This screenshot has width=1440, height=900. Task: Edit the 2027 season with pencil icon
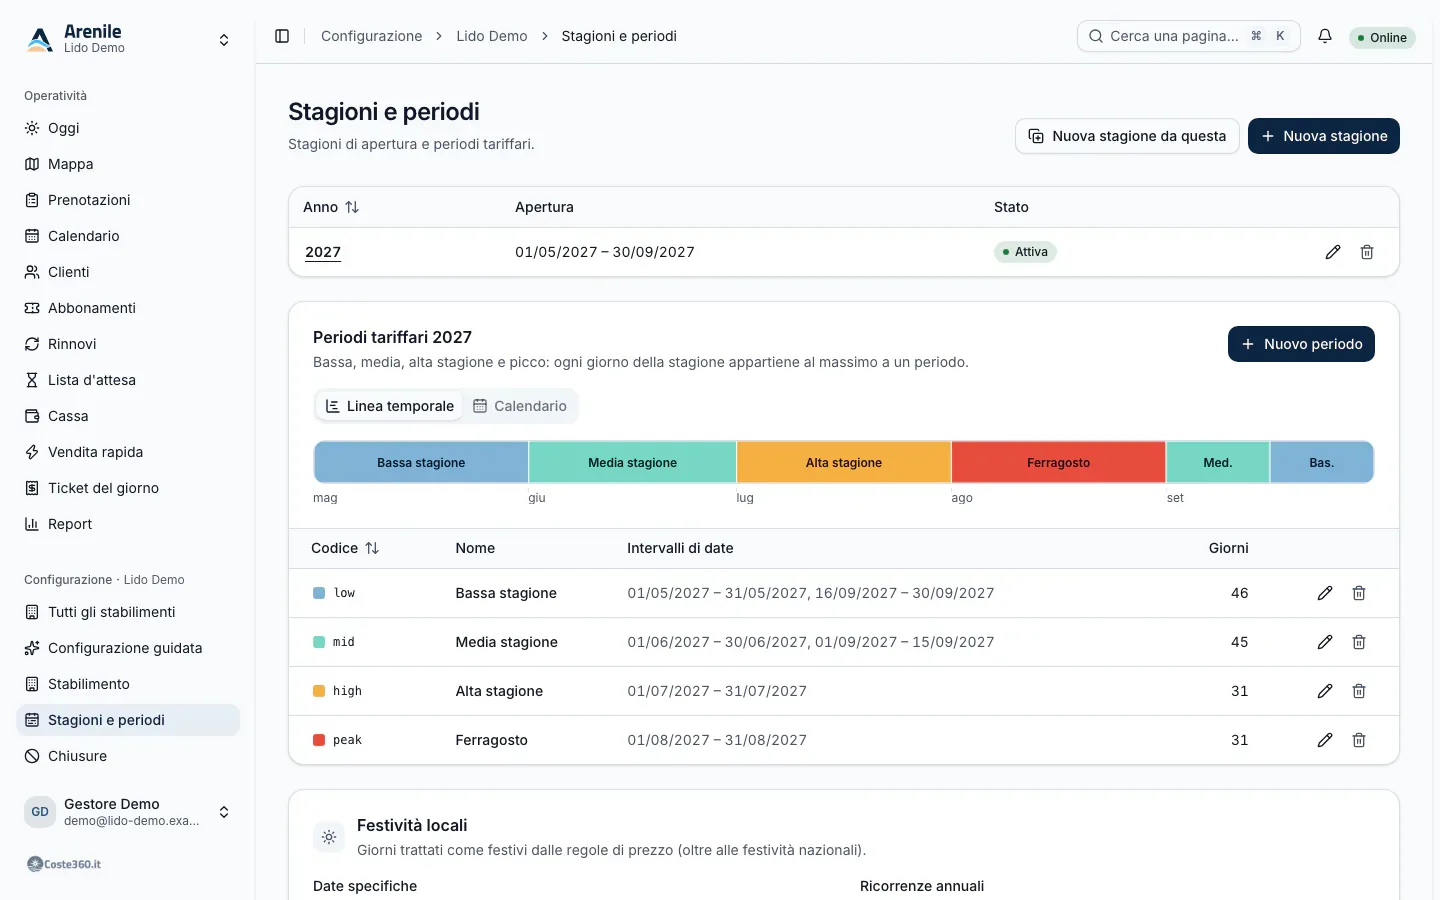coord(1333,252)
